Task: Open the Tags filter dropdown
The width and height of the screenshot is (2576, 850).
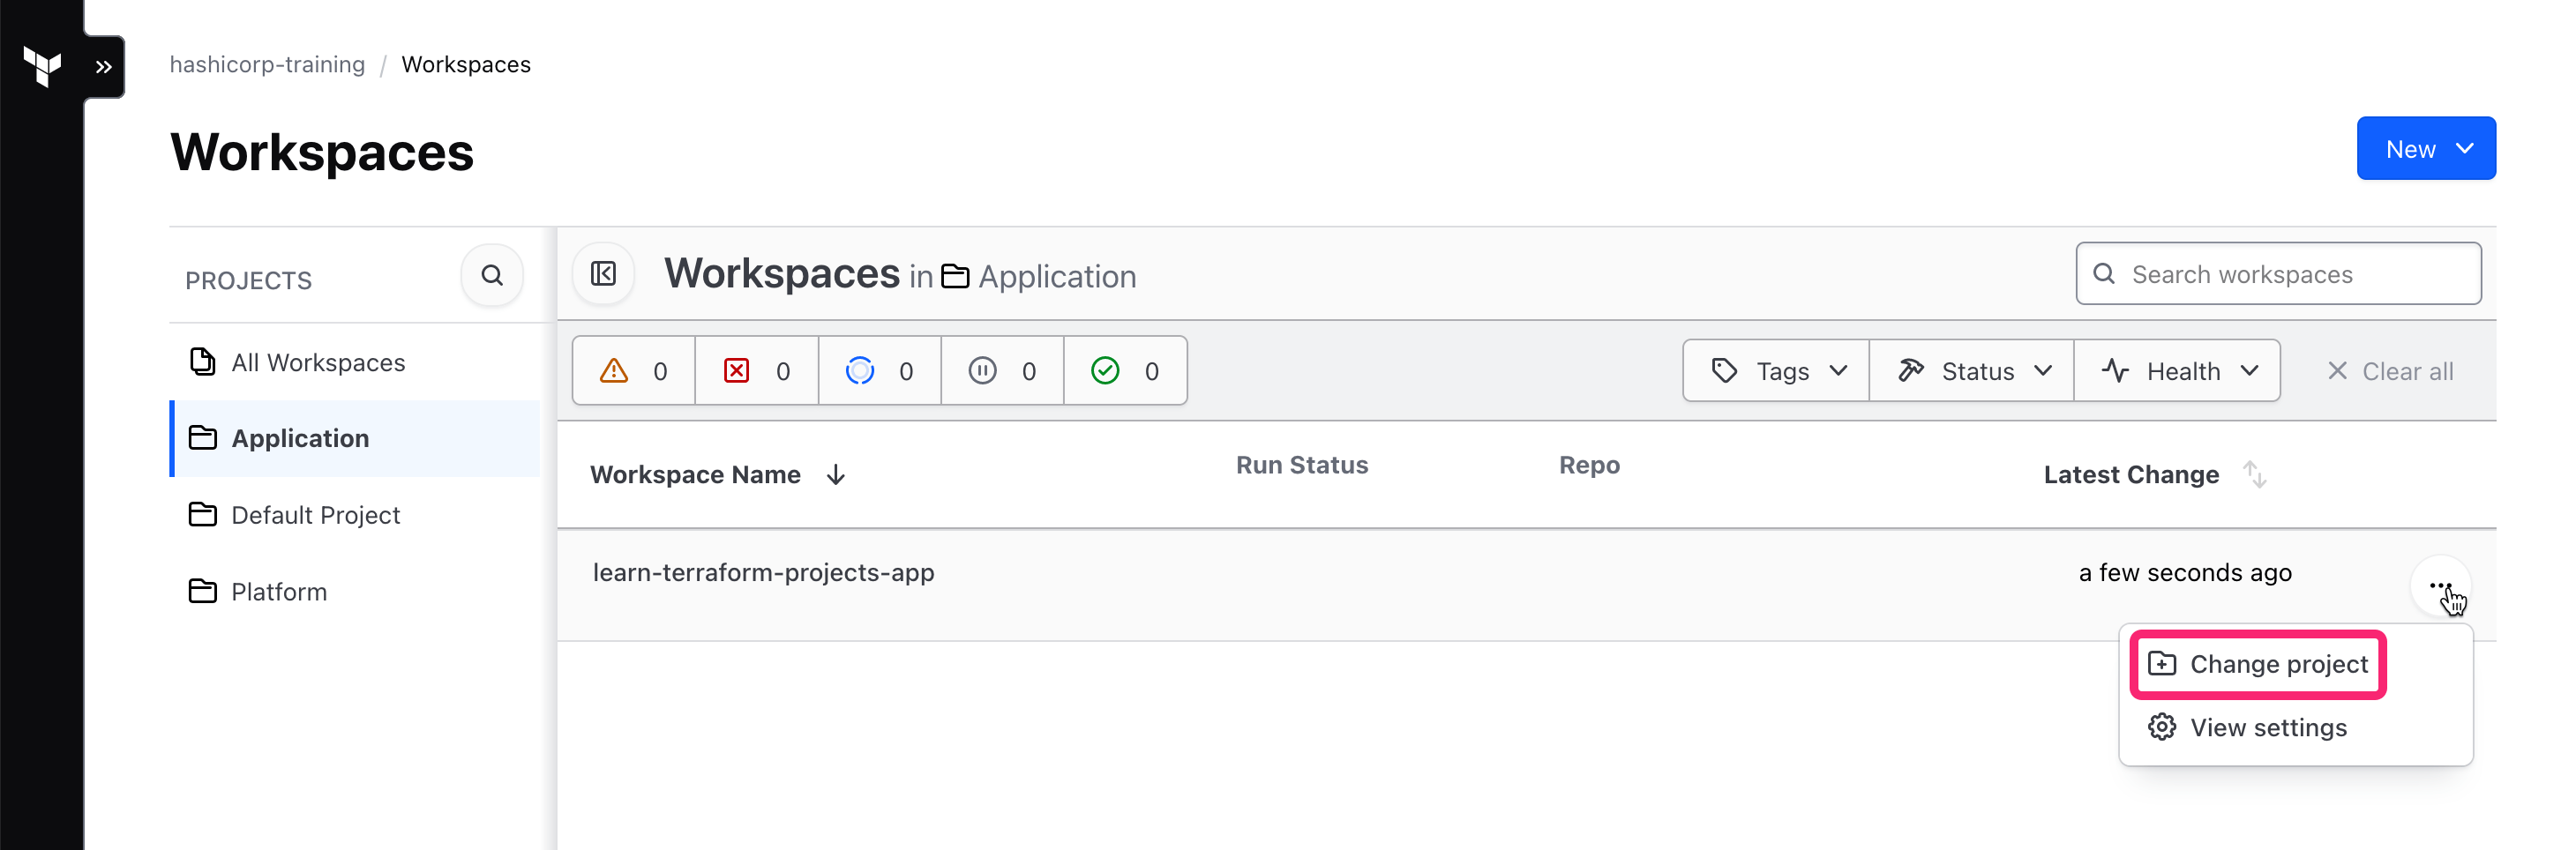Action: point(1776,371)
